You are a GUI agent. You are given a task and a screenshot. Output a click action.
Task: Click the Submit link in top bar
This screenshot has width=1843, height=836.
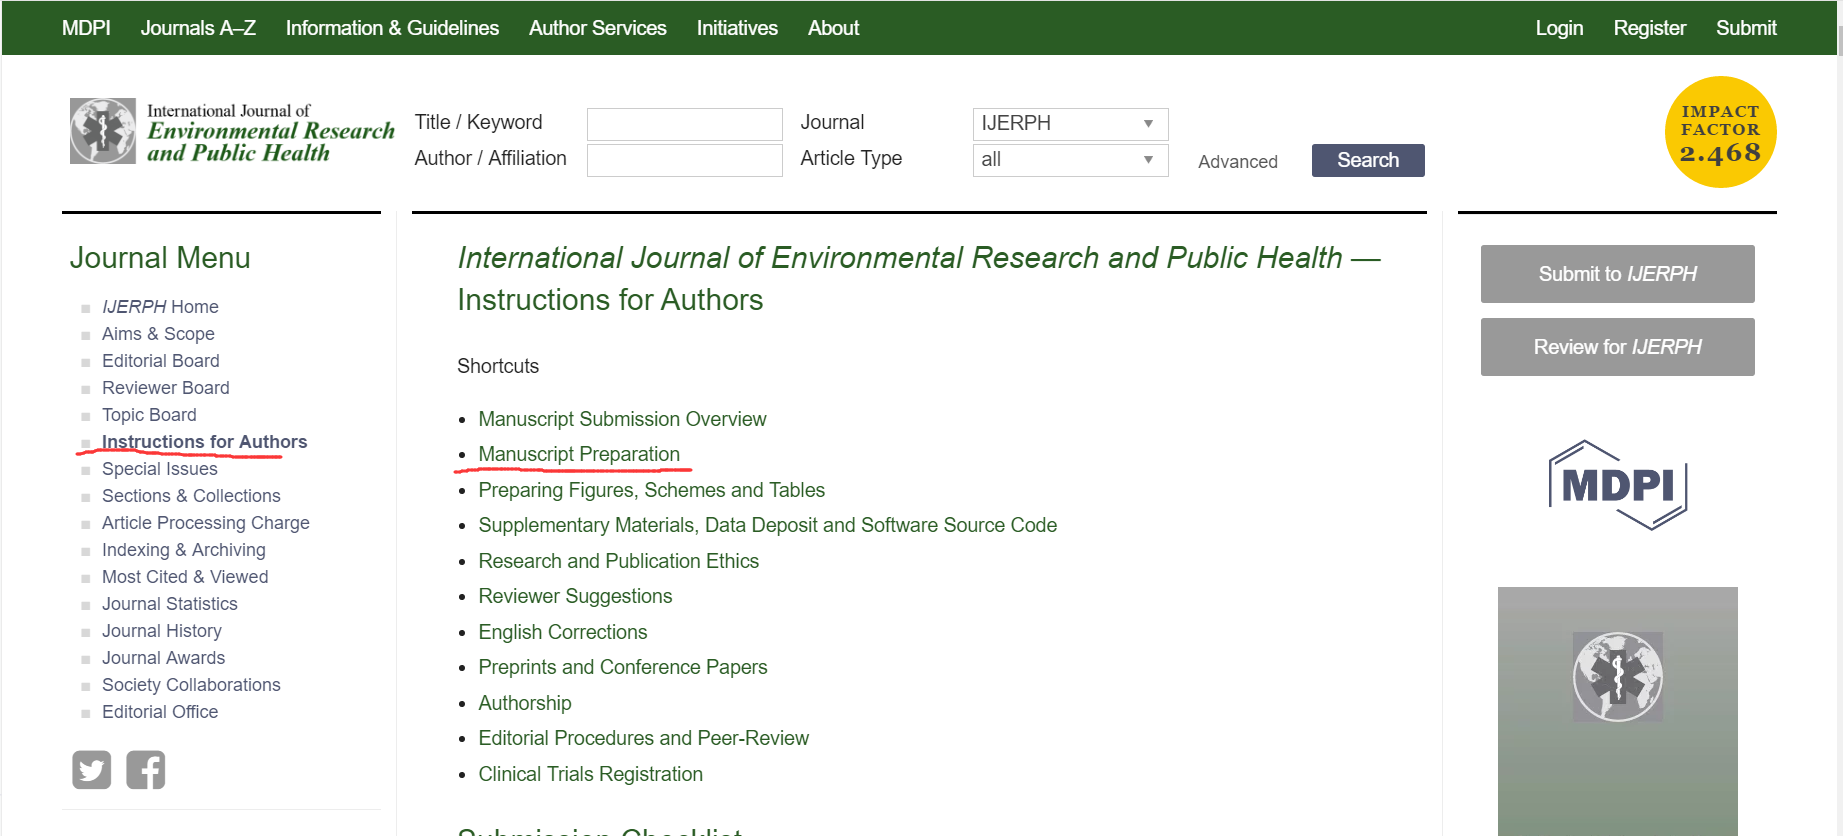1746,28
